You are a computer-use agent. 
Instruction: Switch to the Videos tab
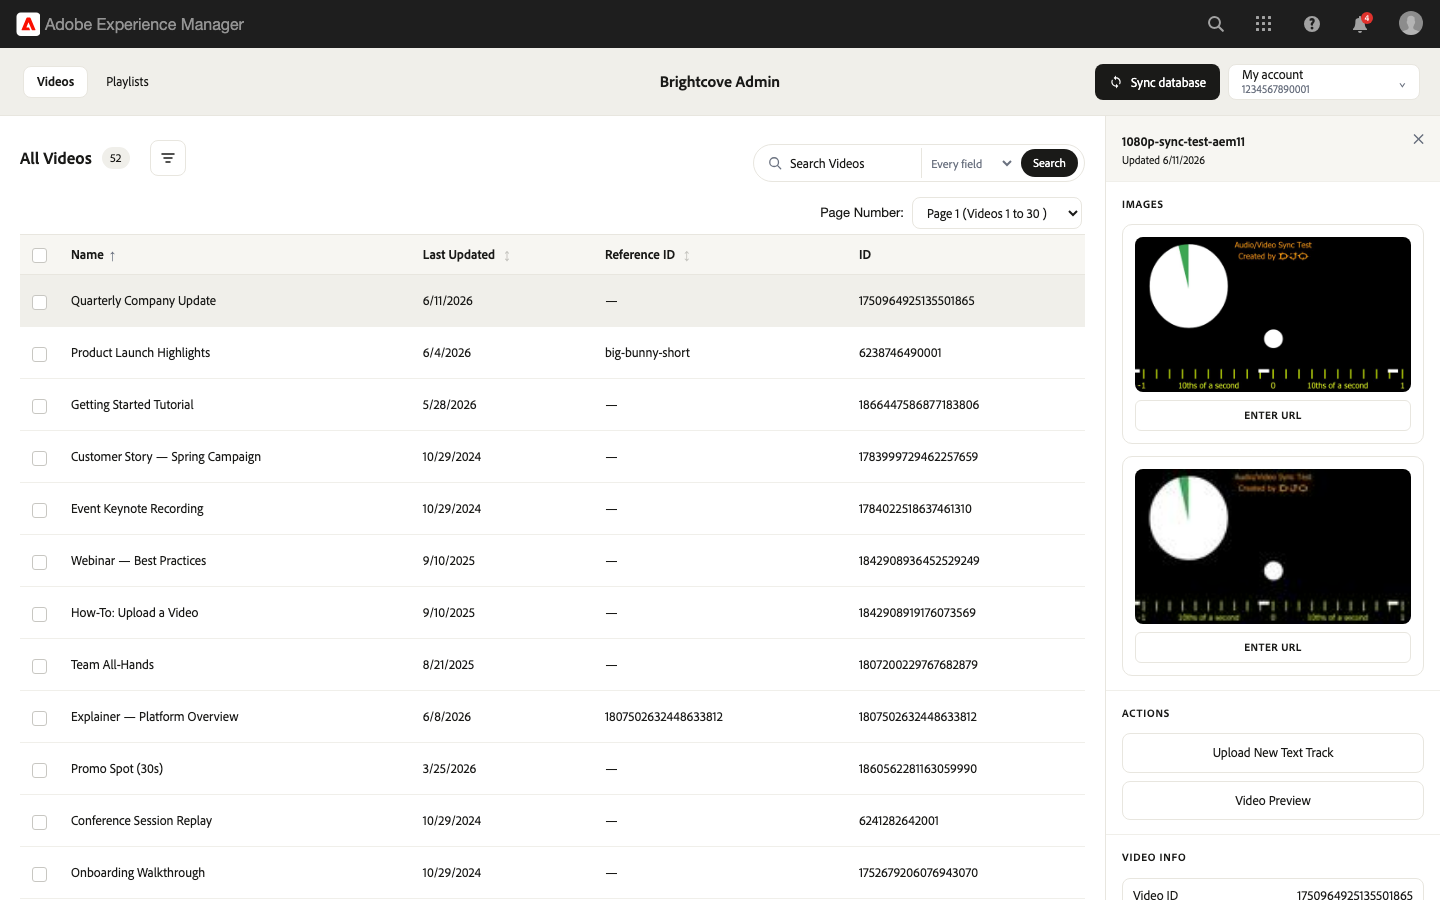coord(56,82)
